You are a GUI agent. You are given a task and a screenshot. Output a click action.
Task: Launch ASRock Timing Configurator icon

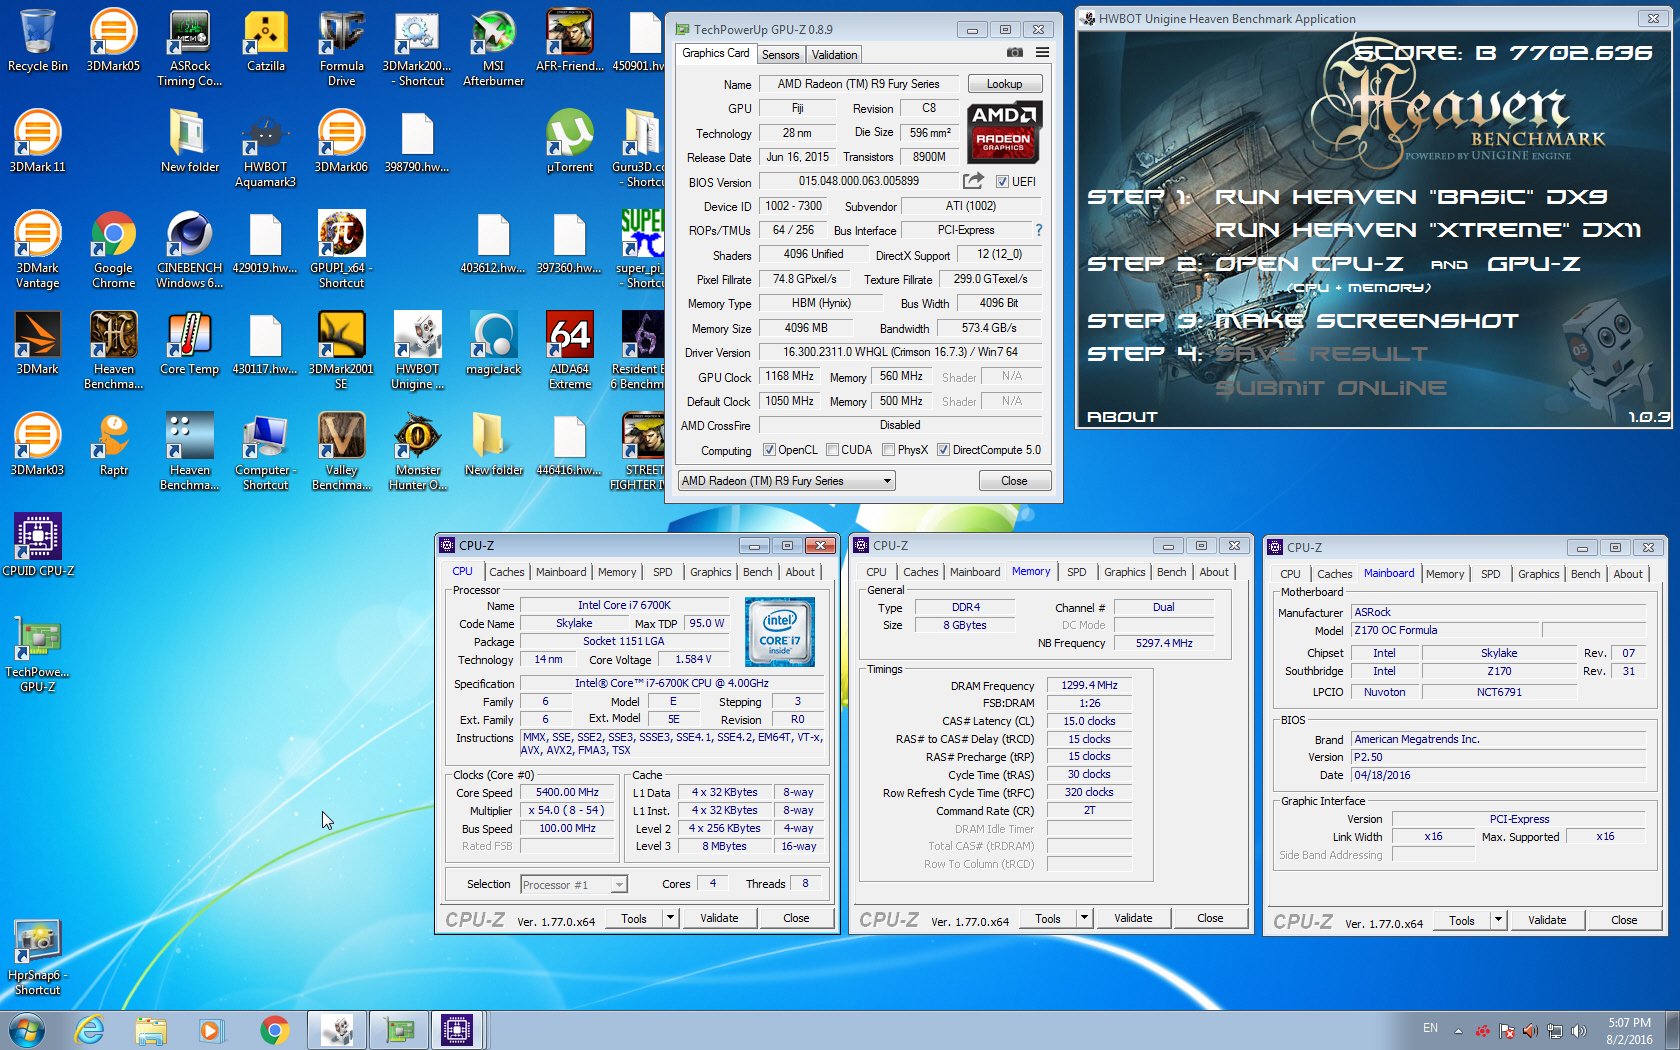189,48
